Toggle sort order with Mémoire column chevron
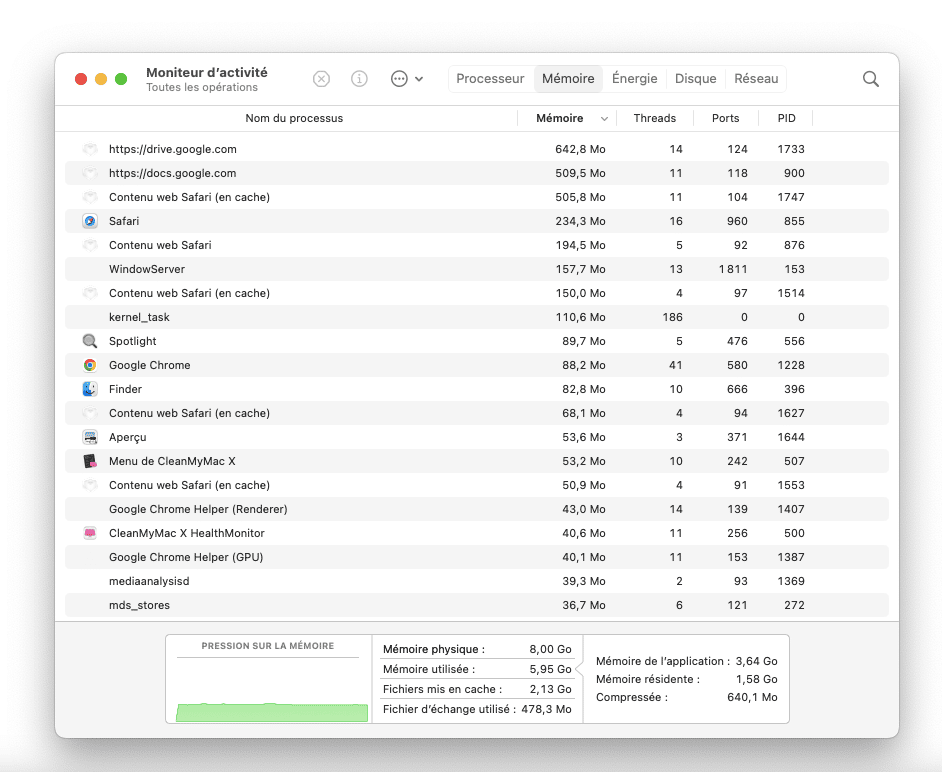 click(x=604, y=119)
